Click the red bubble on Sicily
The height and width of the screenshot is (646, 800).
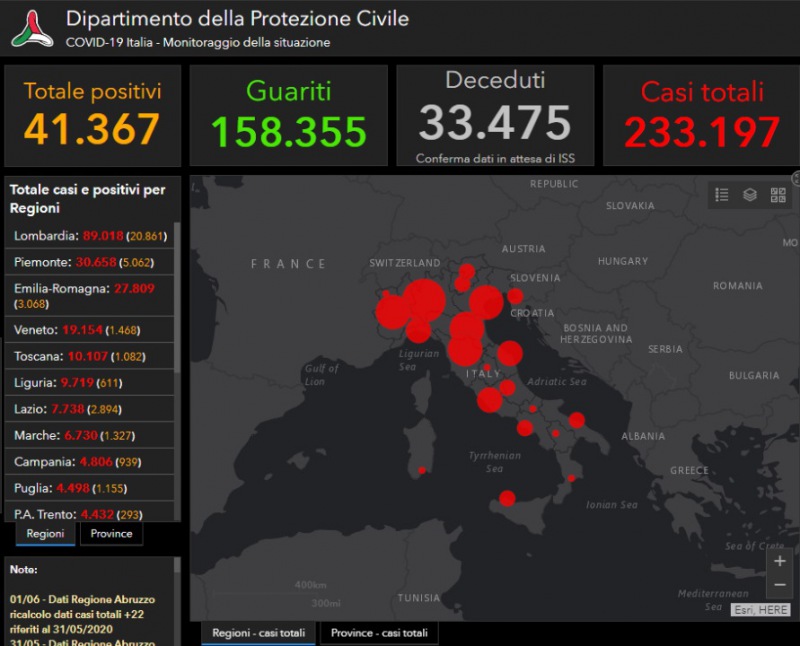(x=507, y=498)
